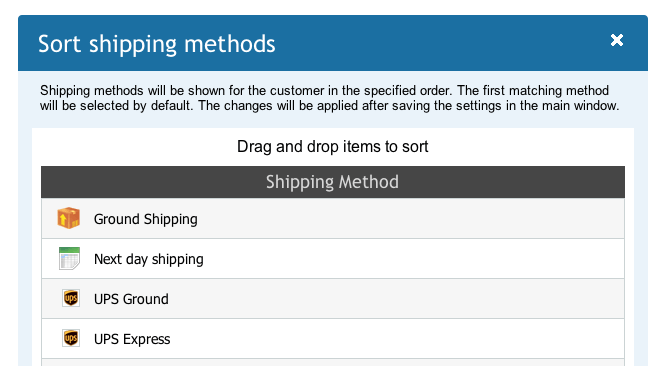Close the Sort shipping methods dialog

pyautogui.click(x=617, y=40)
